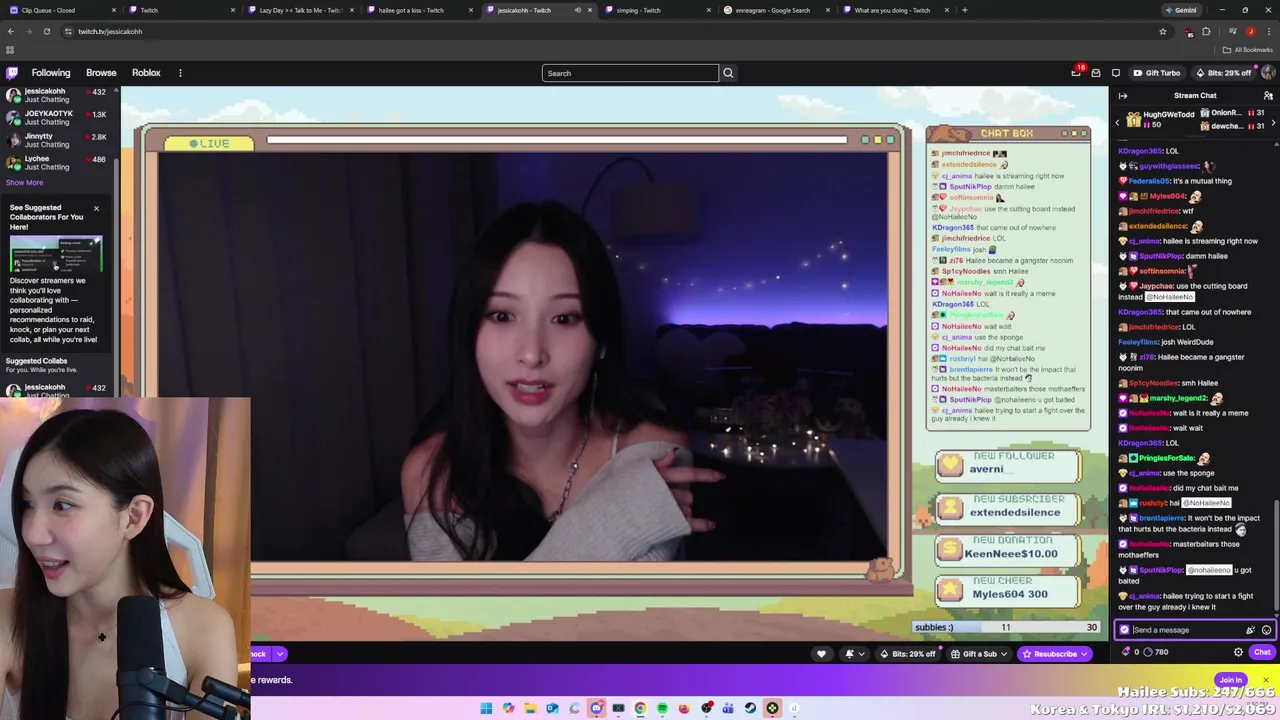1280x720 pixels.
Task: Open a new browser tab with plus
Action: (x=964, y=10)
